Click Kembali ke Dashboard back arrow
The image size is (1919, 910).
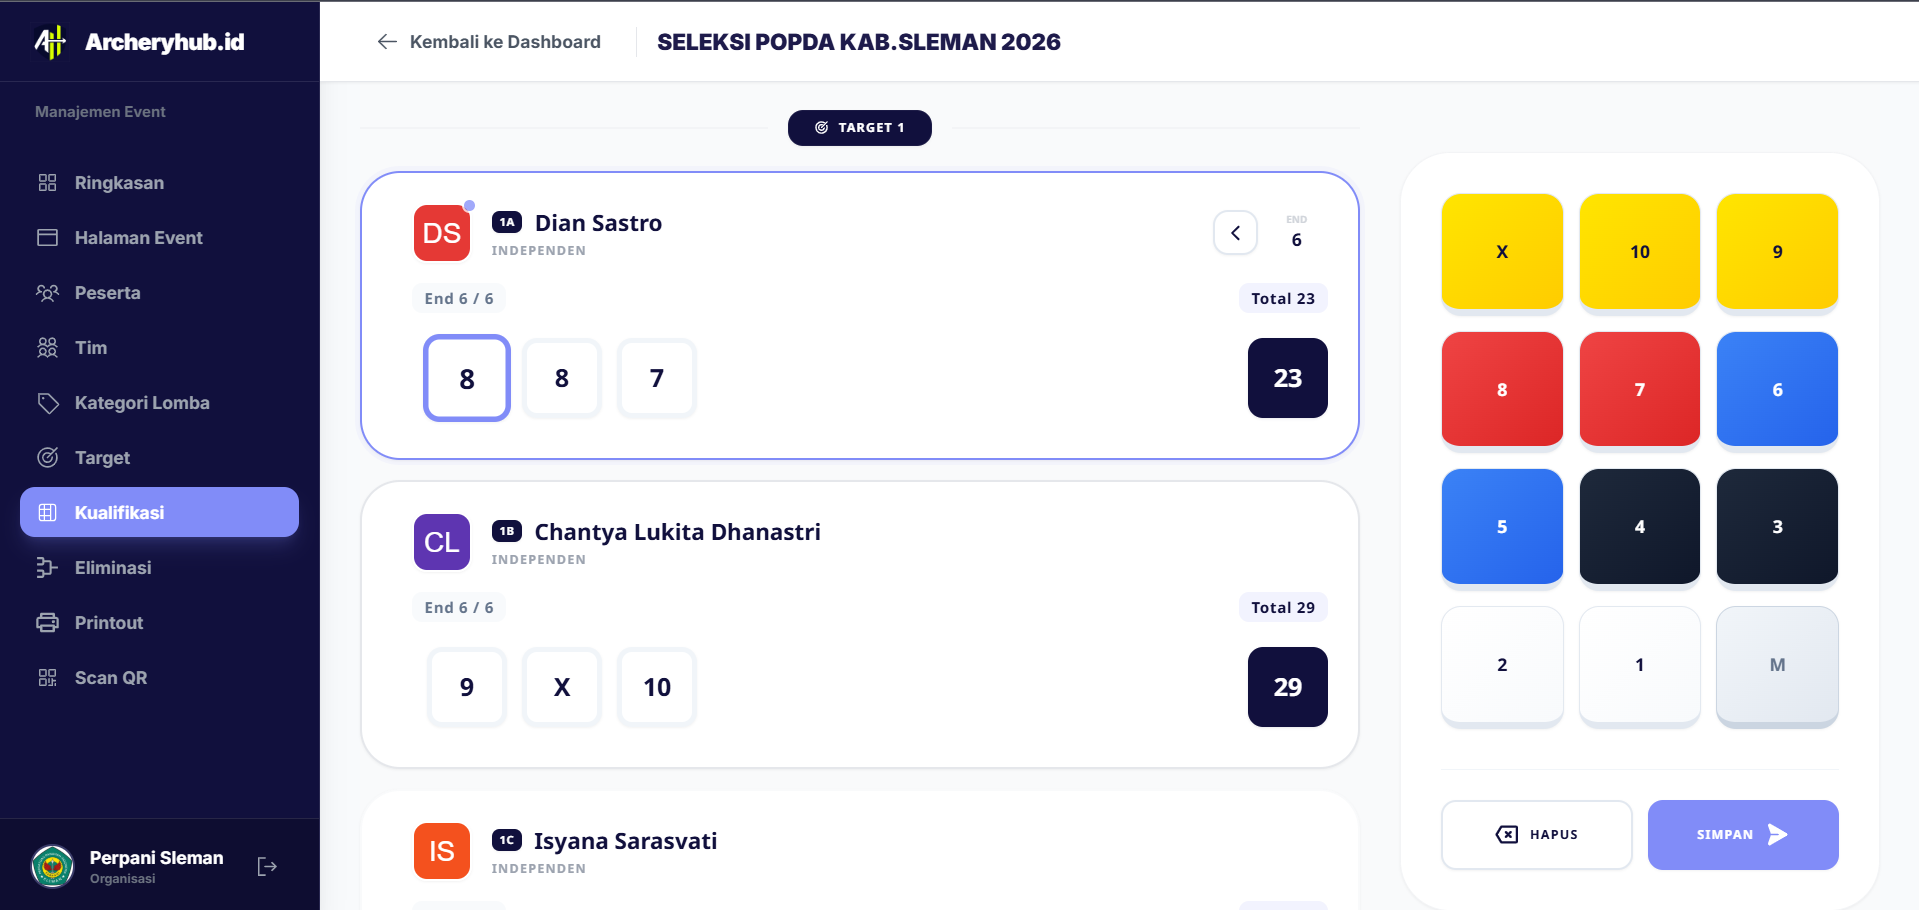386,41
